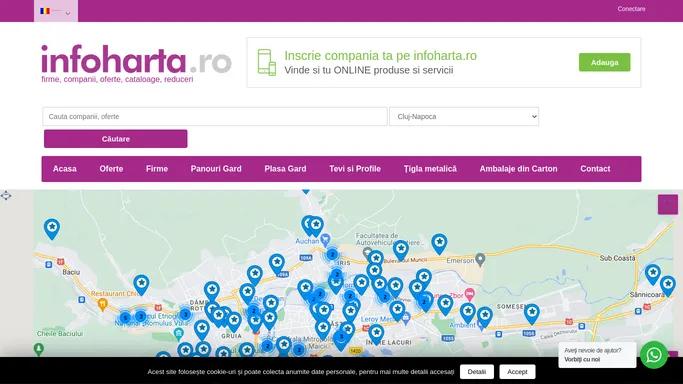Click the Conectare login link

point(631,9)
